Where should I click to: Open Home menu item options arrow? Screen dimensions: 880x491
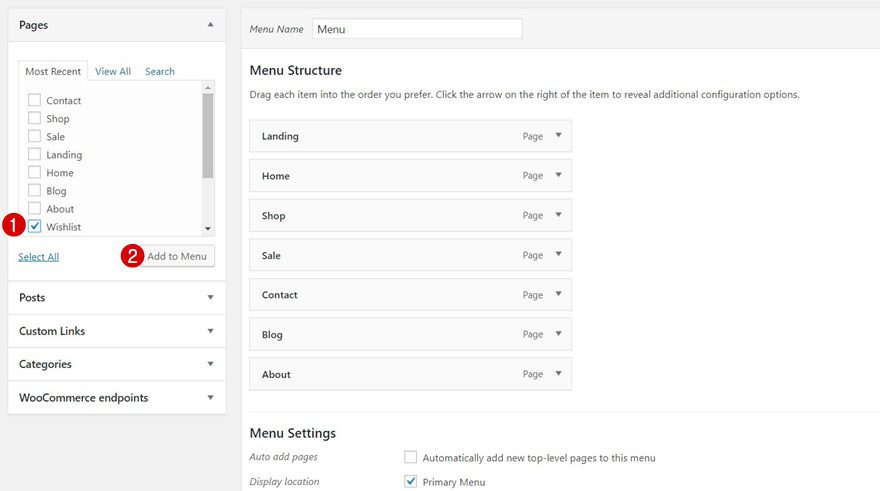(558, 176)
